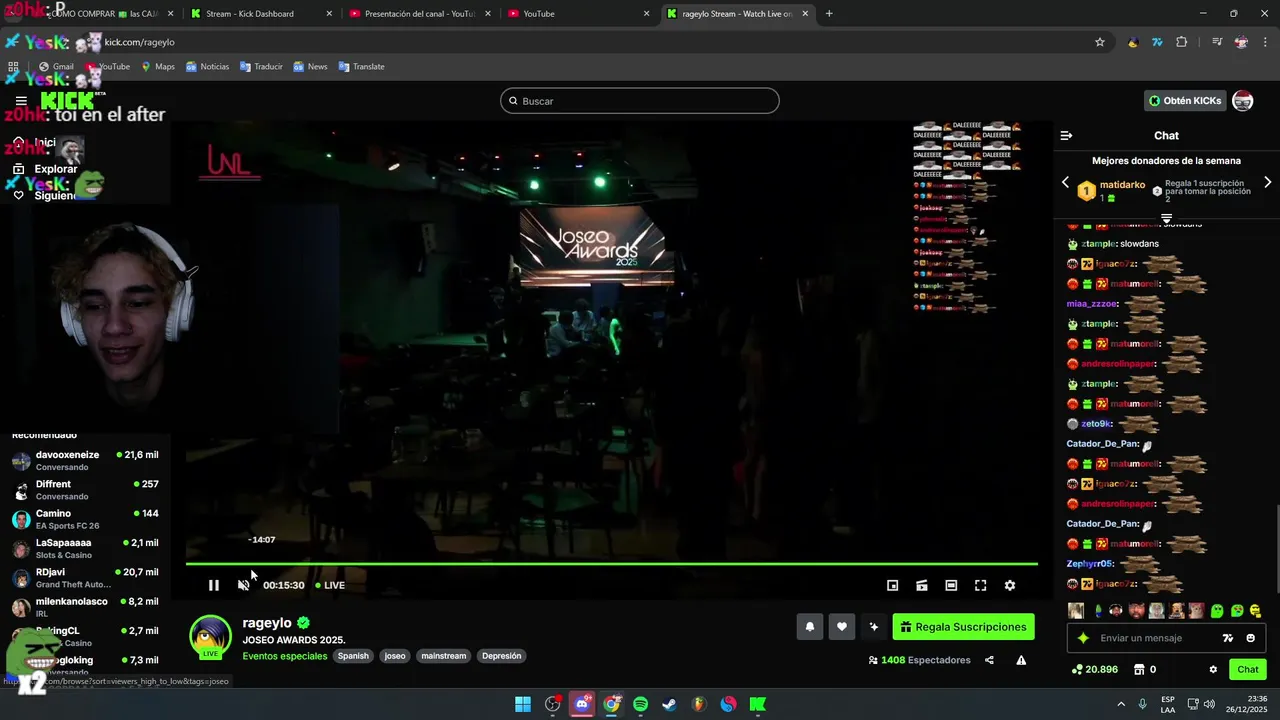The width and height of the screenshot is (1280, 720).
Task: Select the Spanish tag
Action: (353, 656)
